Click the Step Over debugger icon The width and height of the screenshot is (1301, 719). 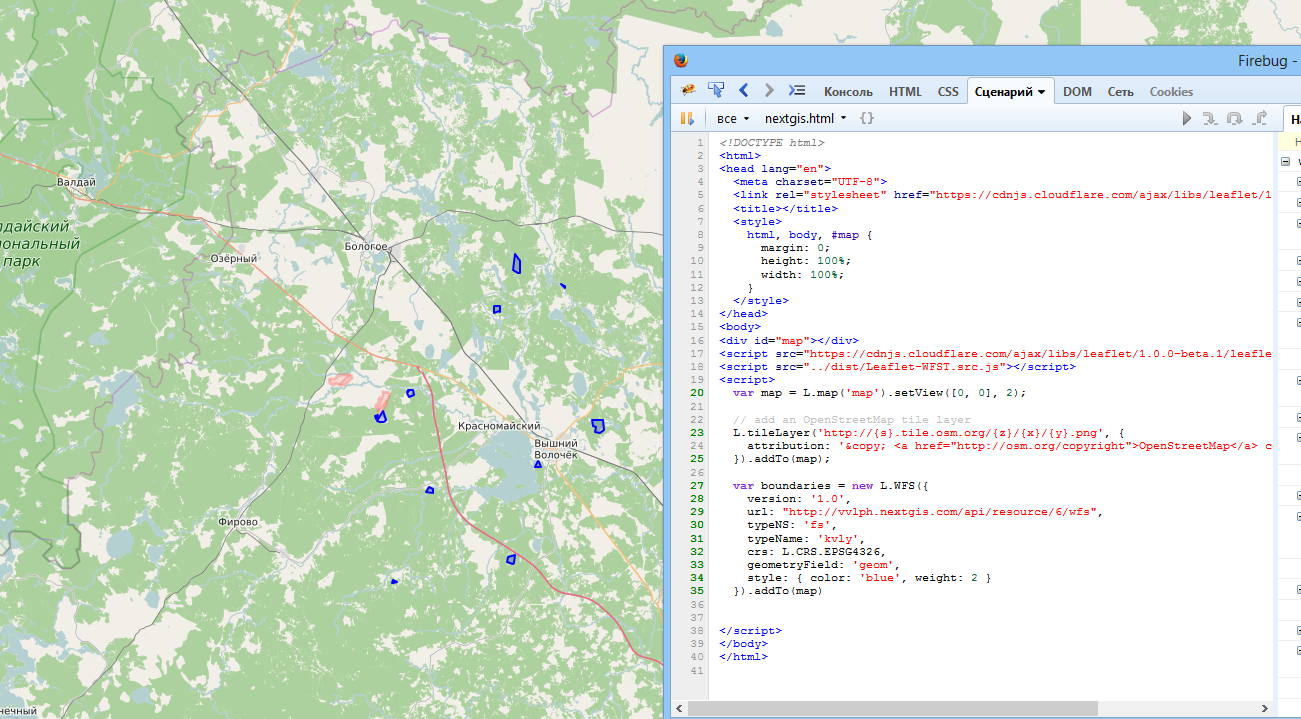coord(1234,118)
